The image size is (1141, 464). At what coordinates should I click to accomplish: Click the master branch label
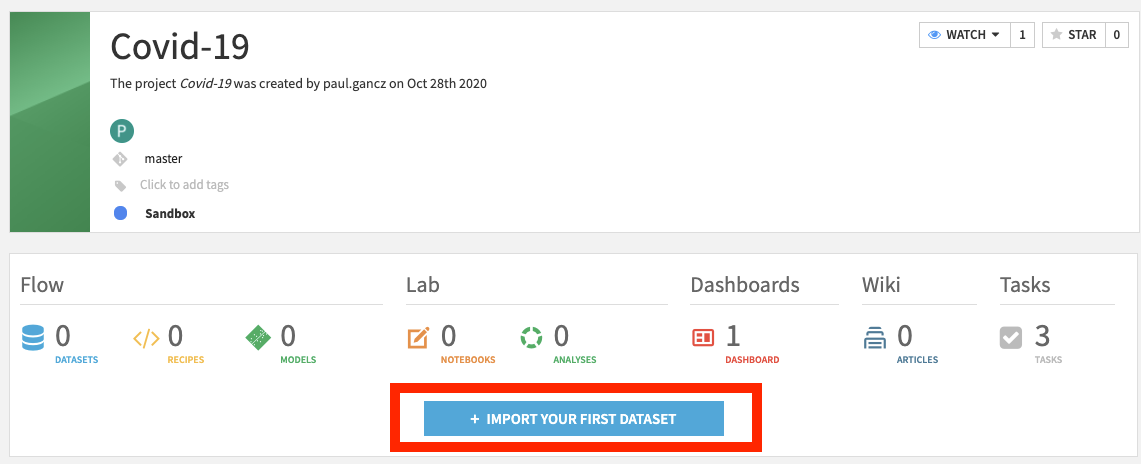click(x=163, y=159)
